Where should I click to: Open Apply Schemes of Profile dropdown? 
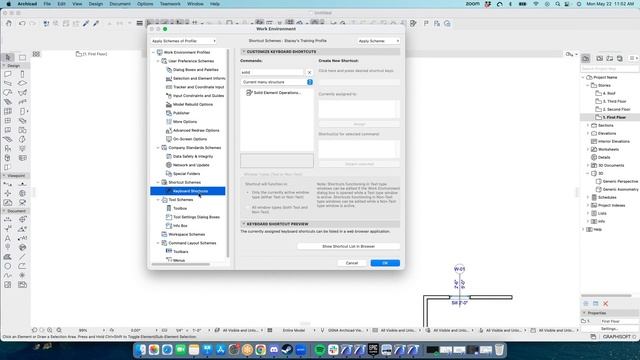(x=183, y=41)
